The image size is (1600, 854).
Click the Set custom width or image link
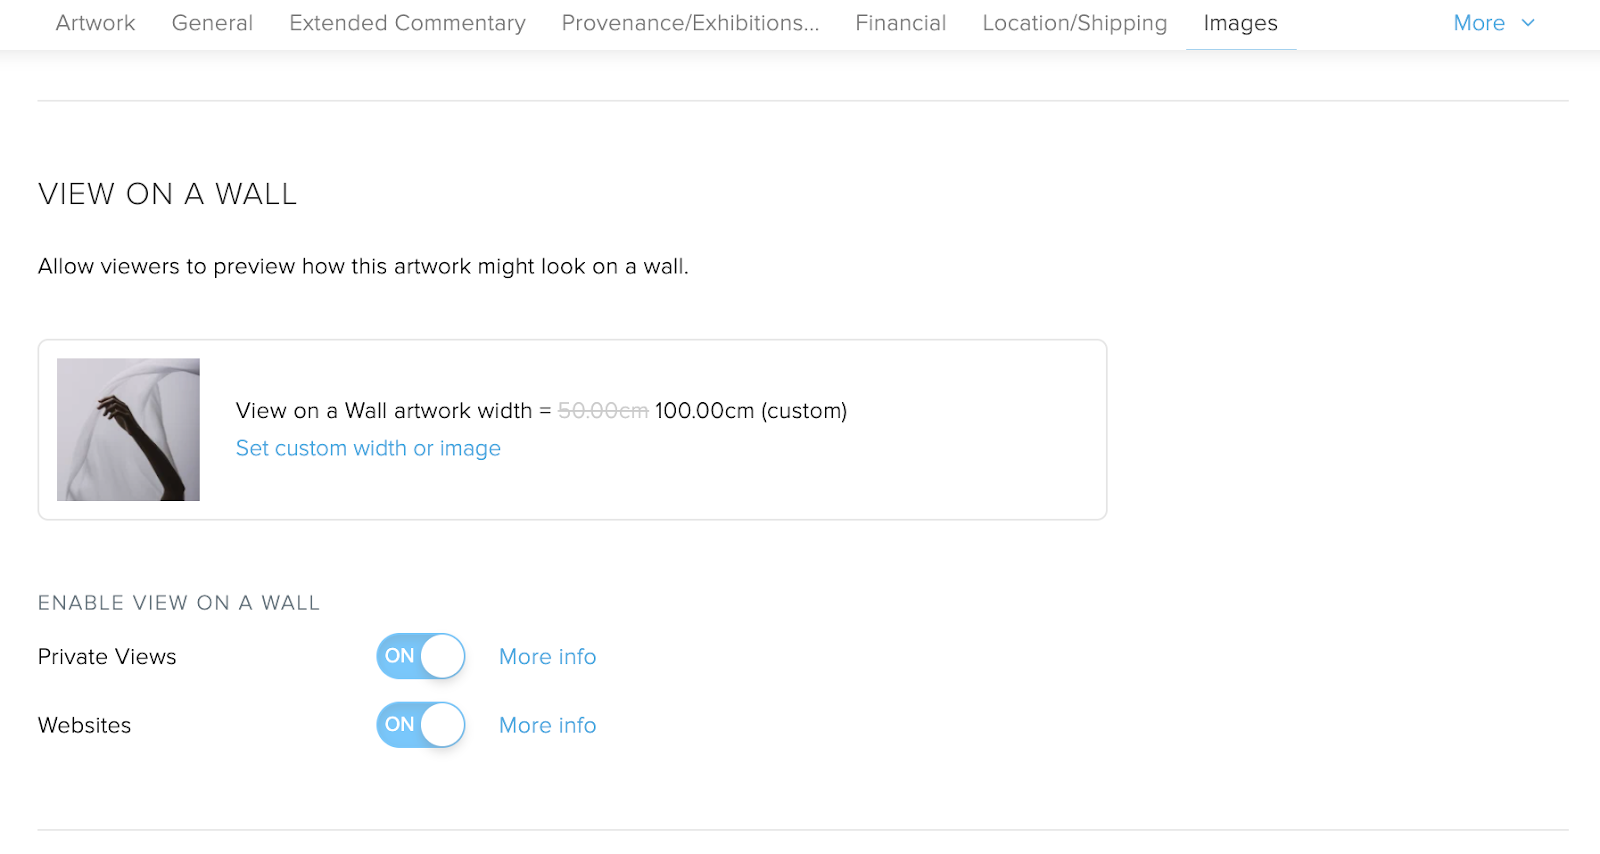point(368,449)
